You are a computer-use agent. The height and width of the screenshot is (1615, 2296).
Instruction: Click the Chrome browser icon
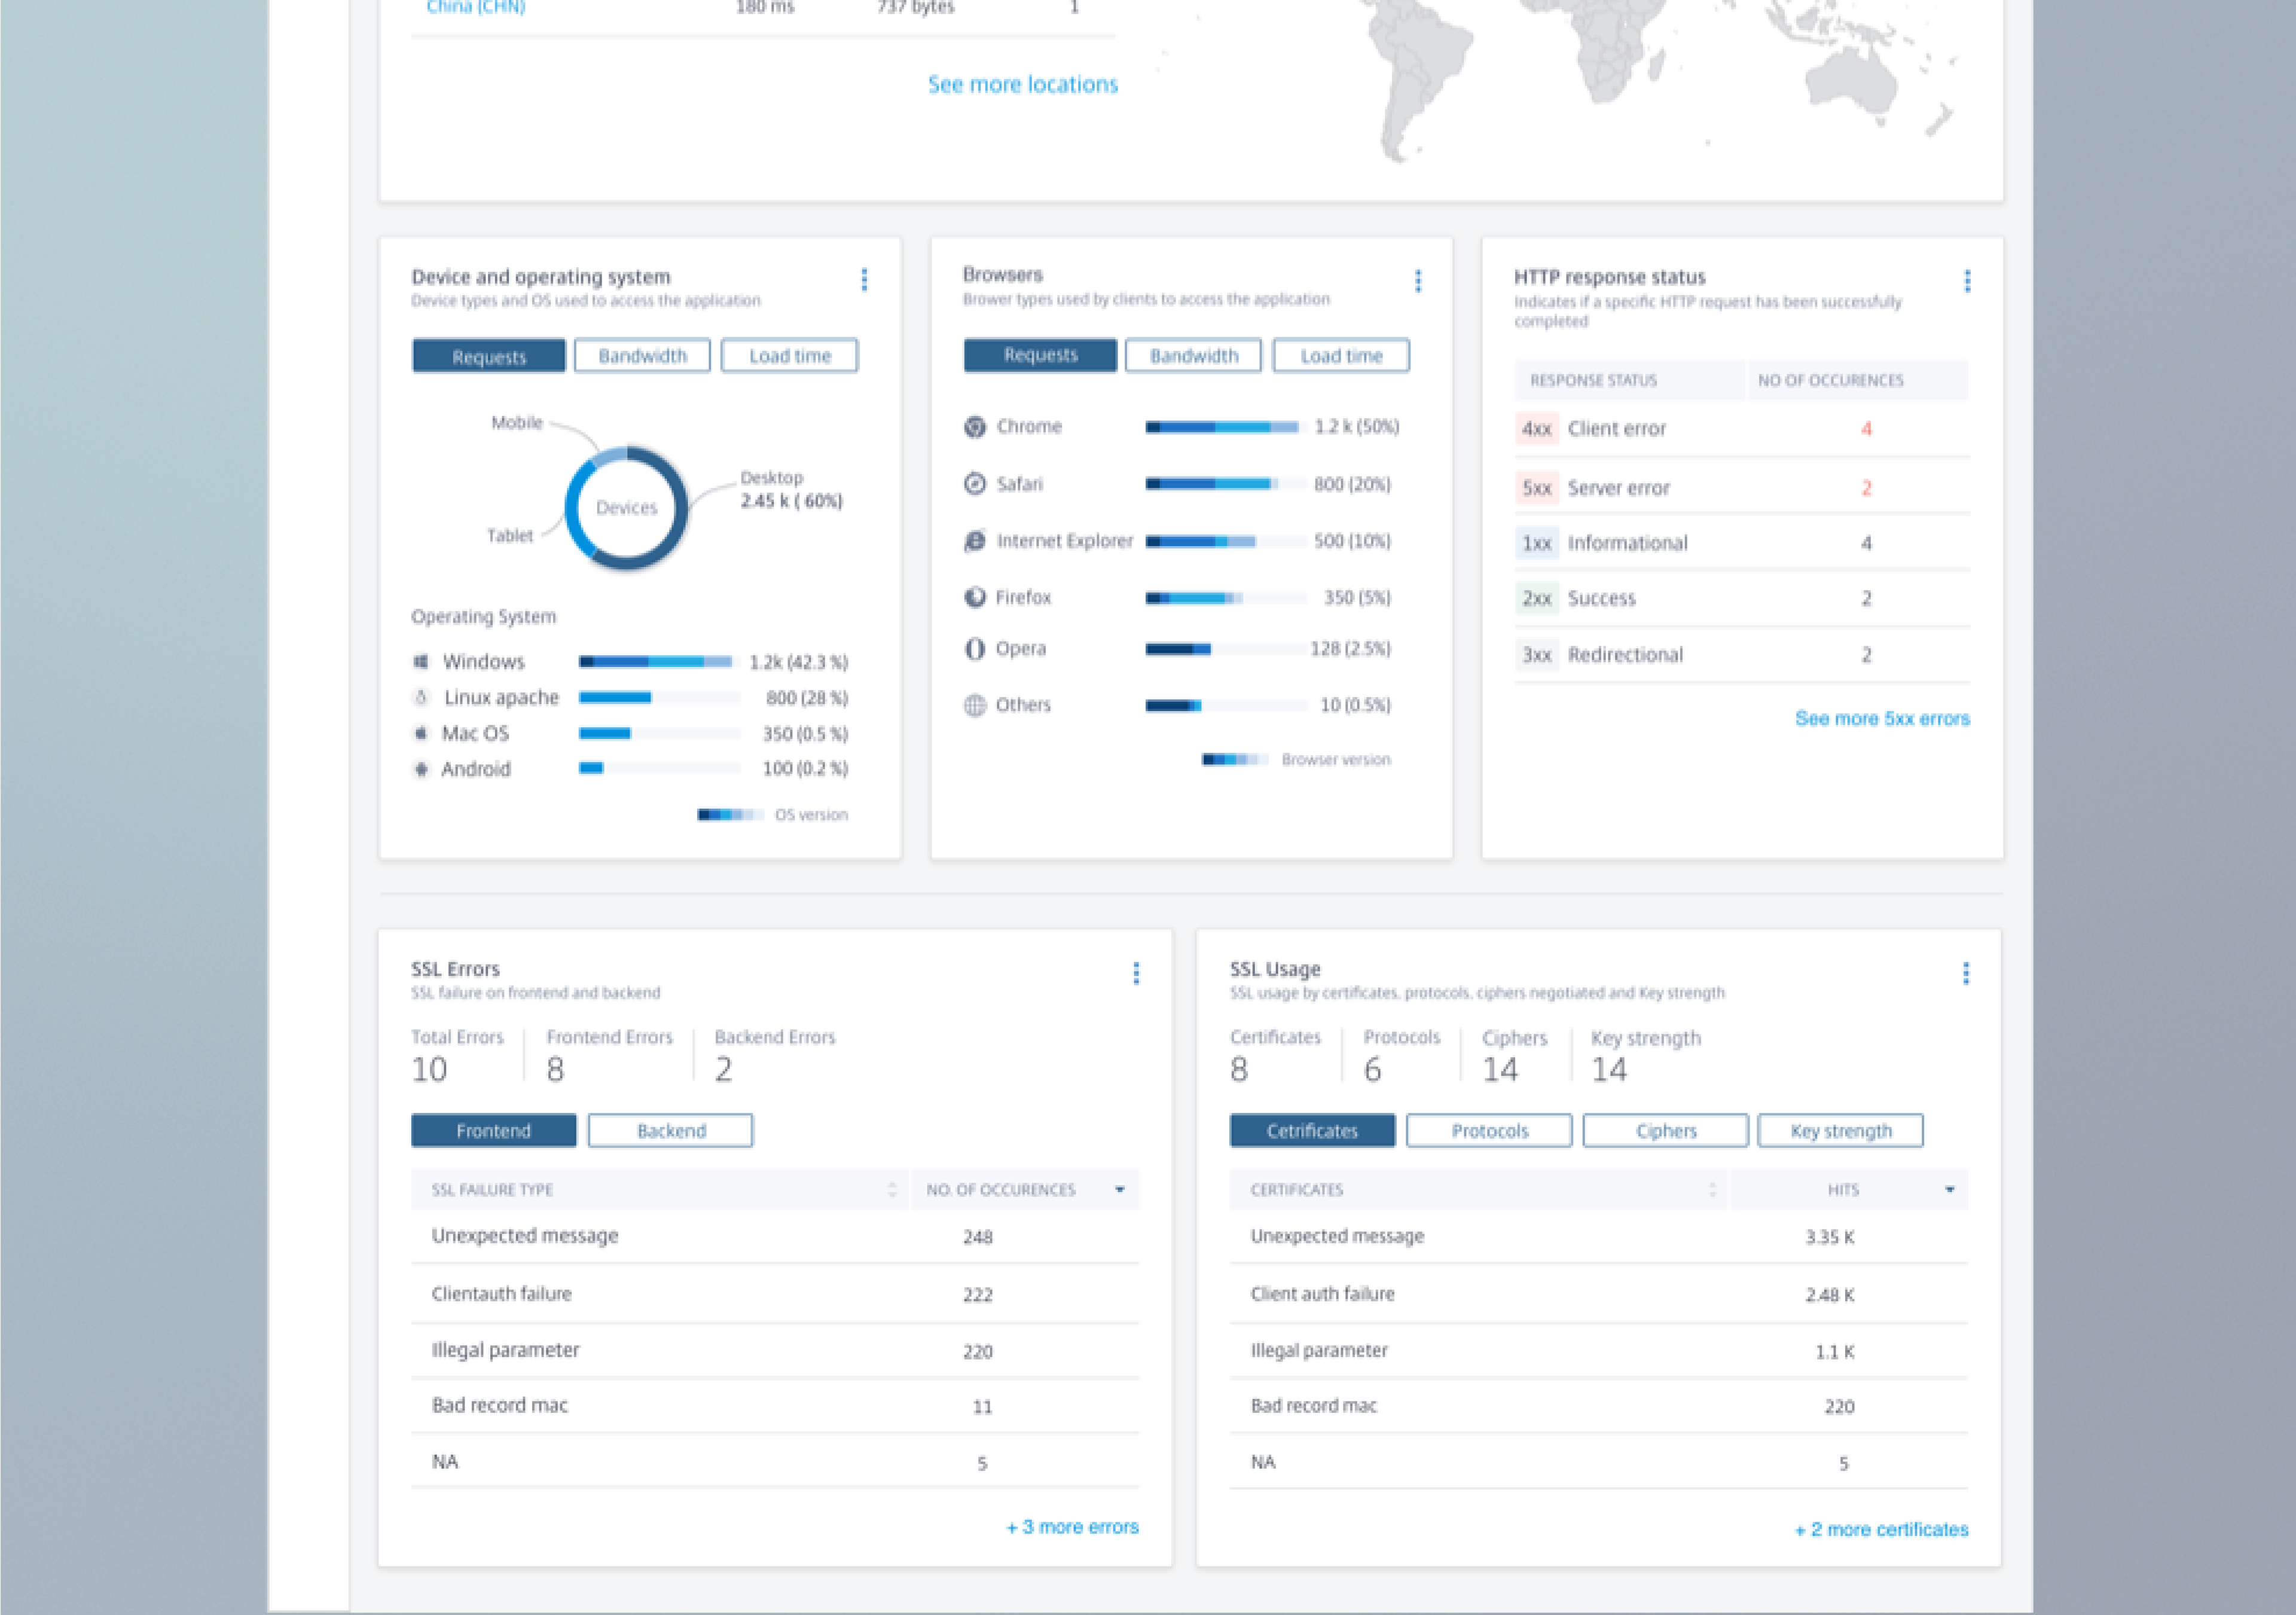[975, 427]
